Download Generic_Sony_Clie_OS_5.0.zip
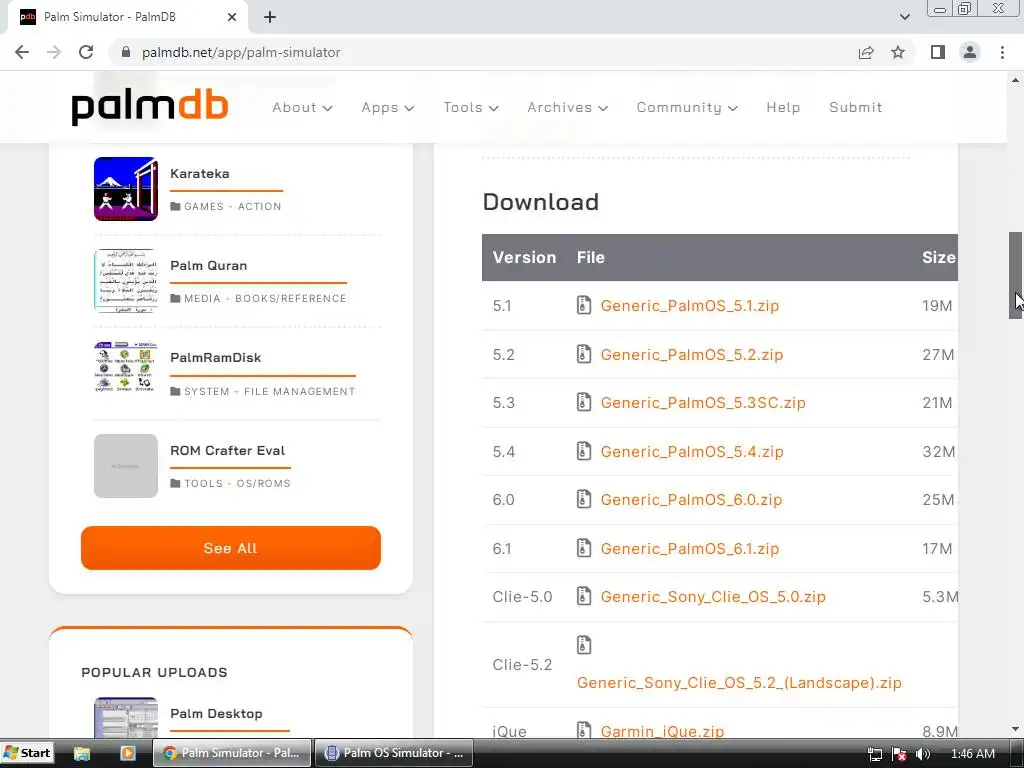The image size is (1024, 768). click(x=712, y=597)
